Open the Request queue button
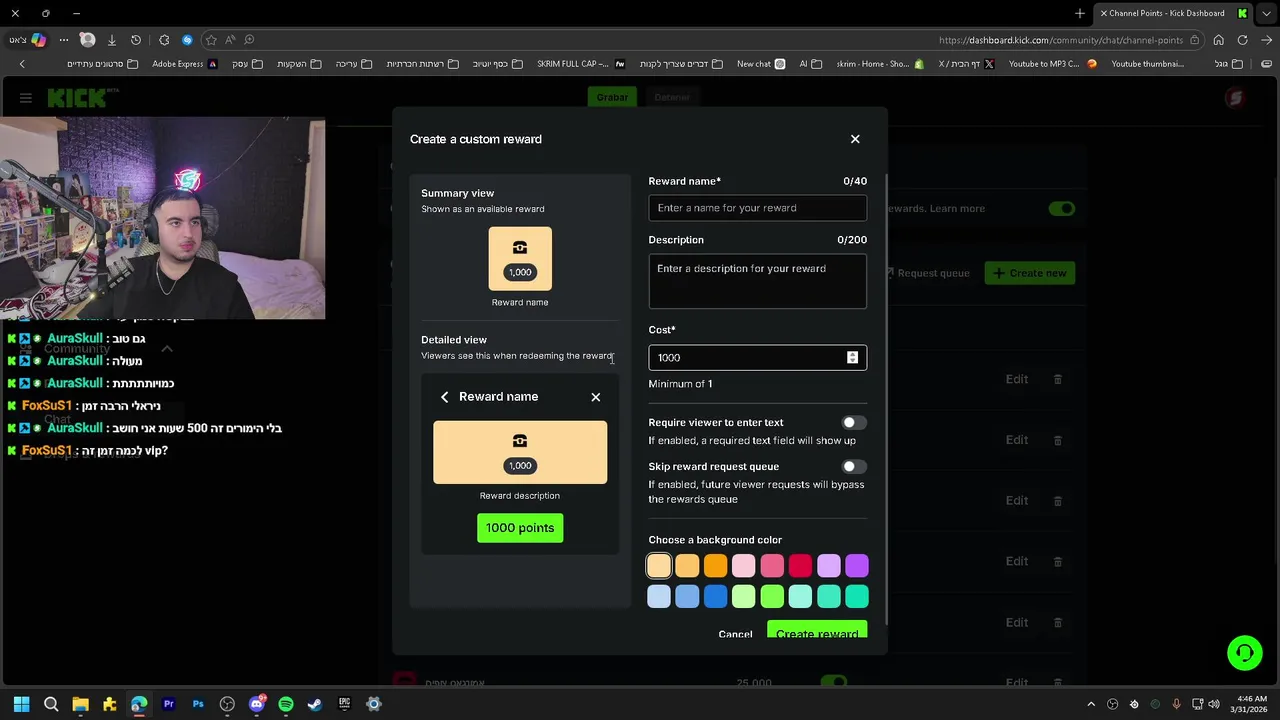The image size is (1280, 720). pos(926,273)
